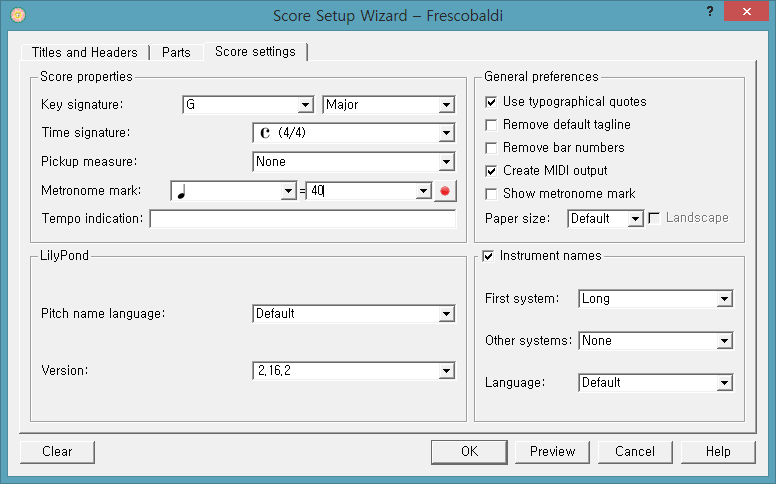Open the Other systems dropdown
The width and height of the screenshot is (776, 484).
click(x=655, y=341)
